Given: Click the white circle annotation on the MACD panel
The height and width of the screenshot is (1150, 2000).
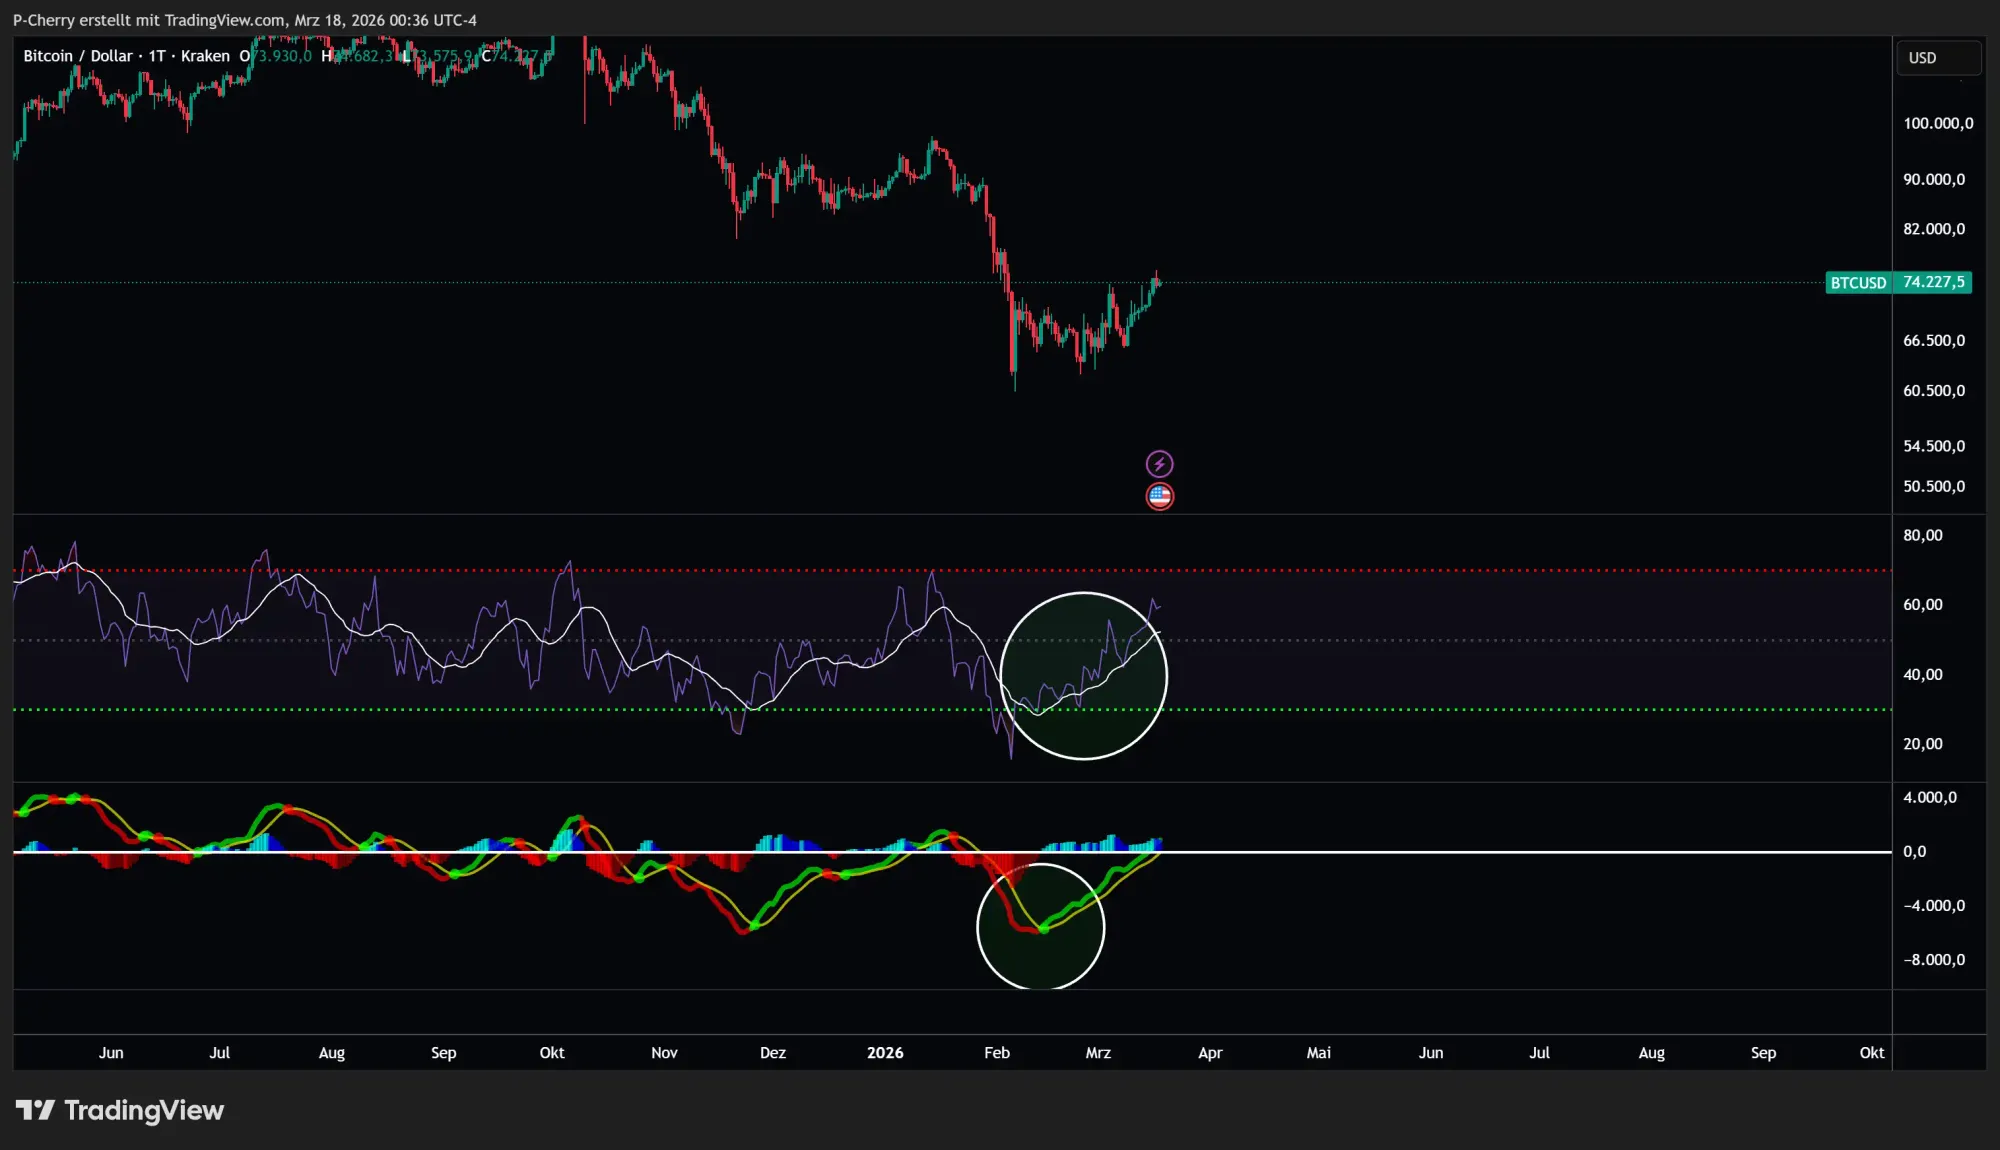Looking at the screenshot, I should (1040, 927).
